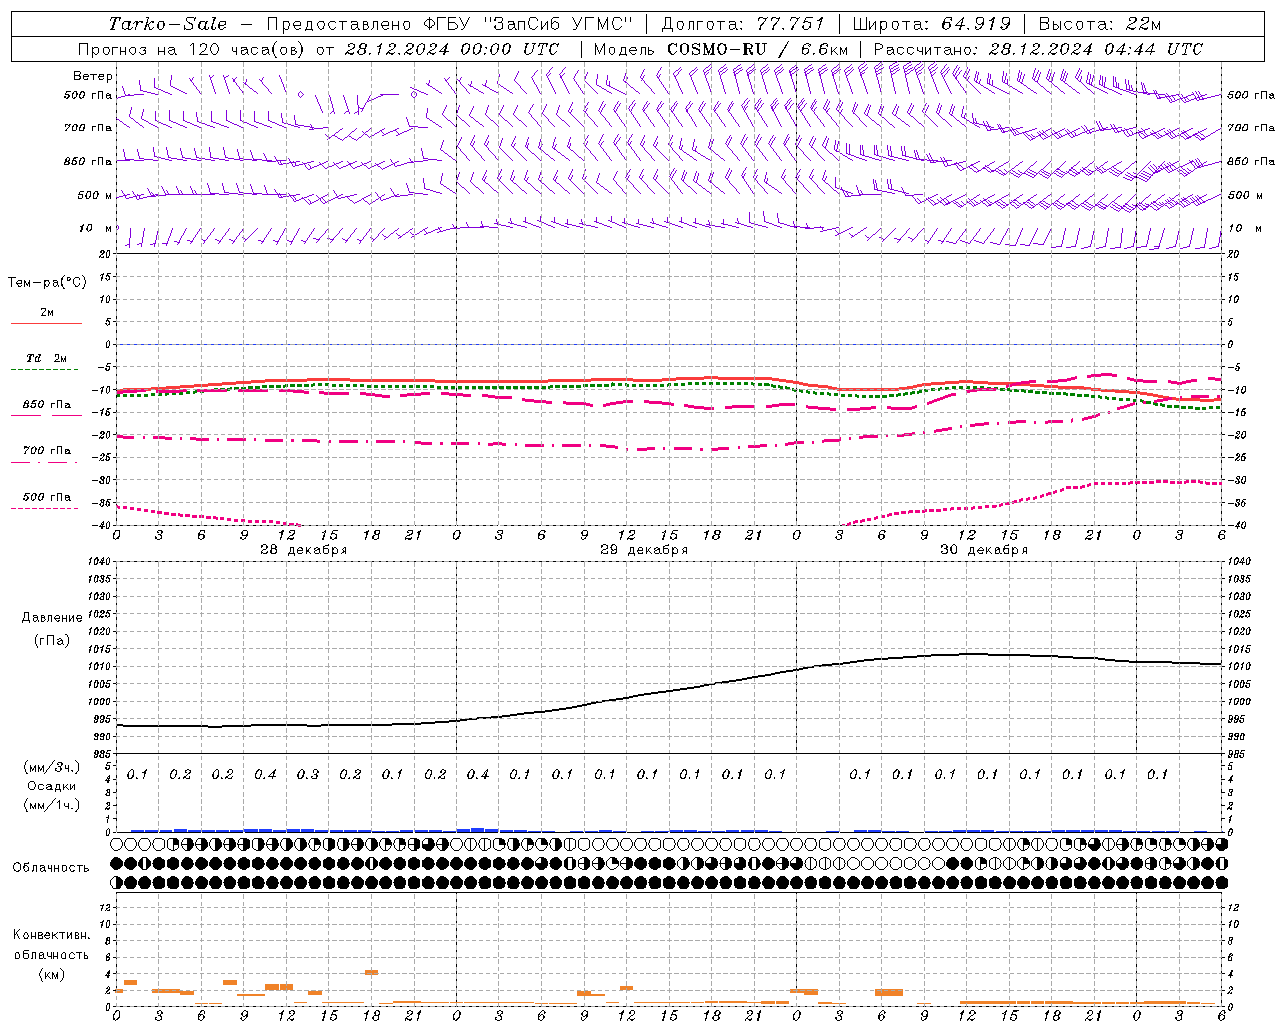1280x1024 pixels.
Task: Select the (мм/3ч.) precipitation unit label
Action: point(52,767)
